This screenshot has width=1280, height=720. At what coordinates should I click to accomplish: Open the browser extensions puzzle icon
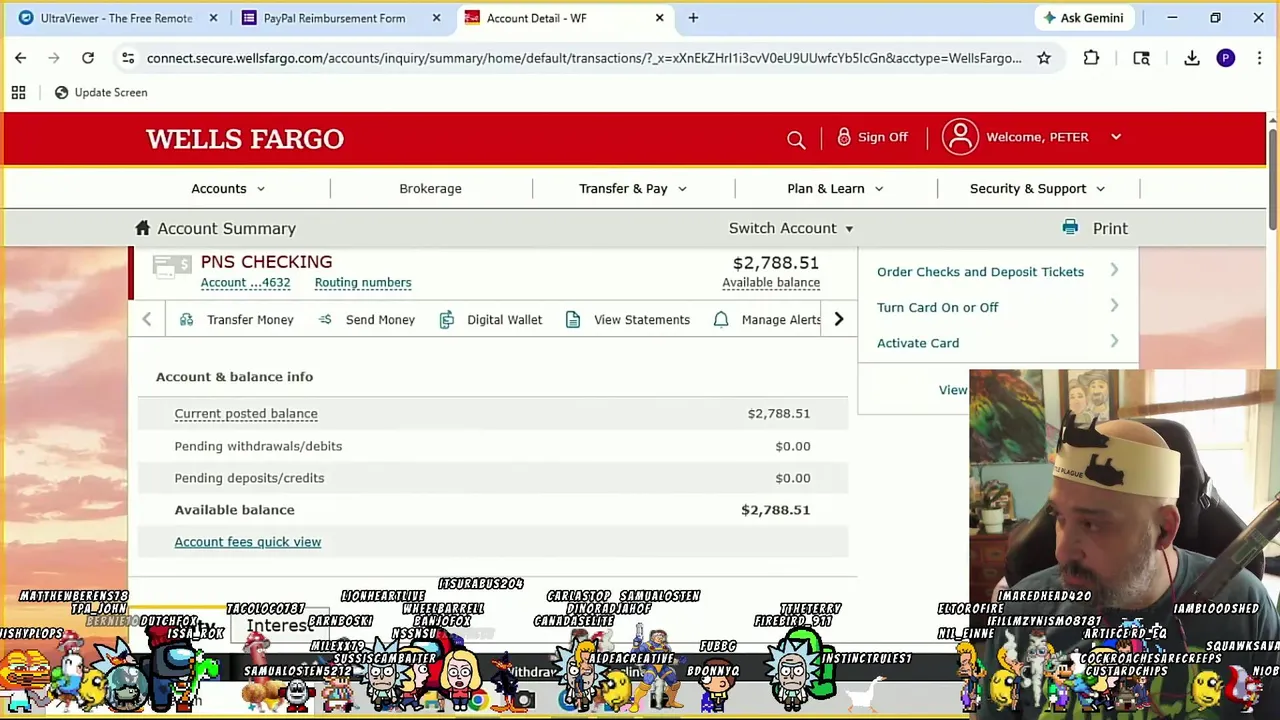1091,58
